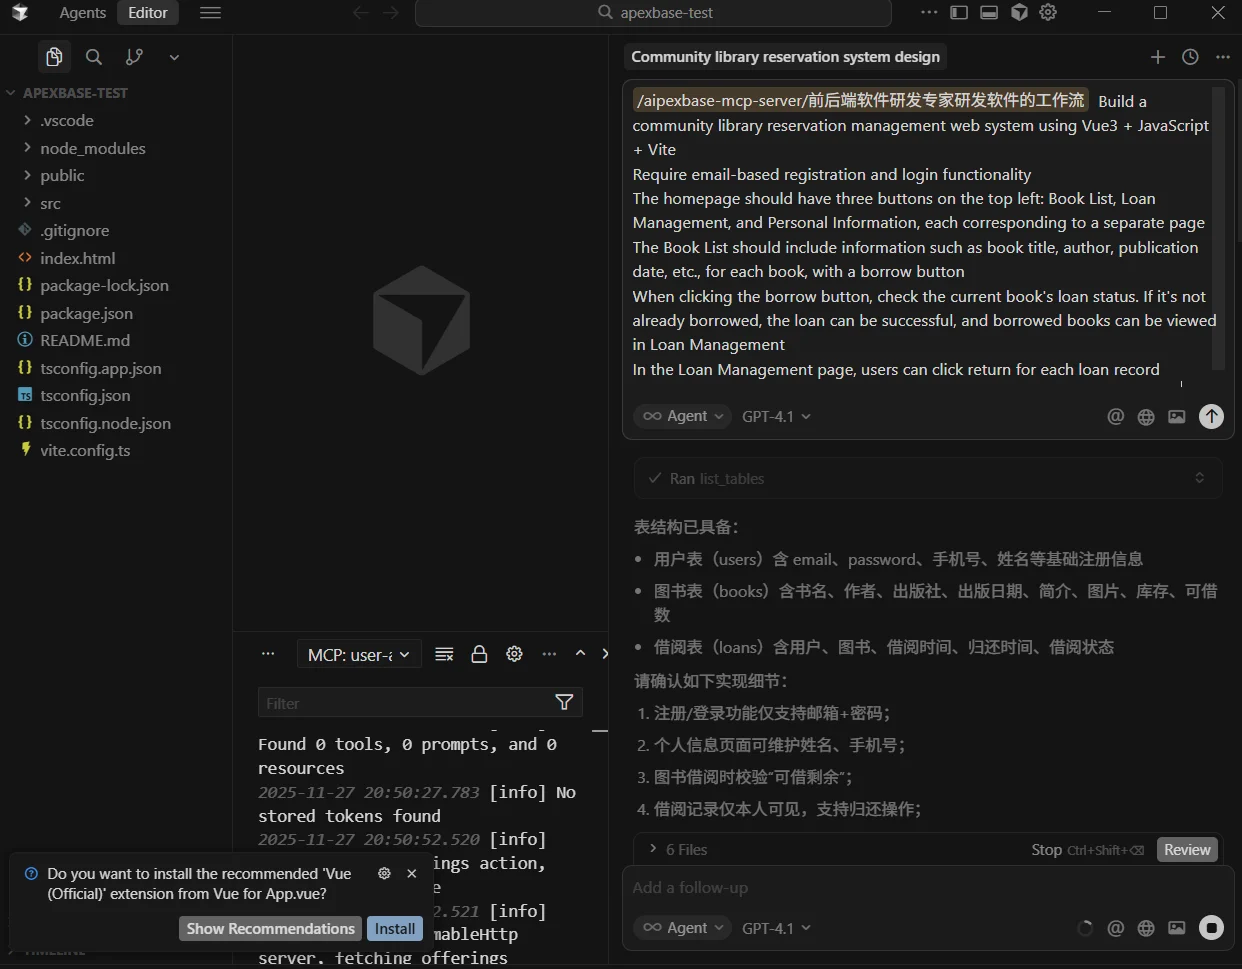Expand the src folder in explorer
The width and height of the screenshot is (1242, 969).
coord(50,203)
